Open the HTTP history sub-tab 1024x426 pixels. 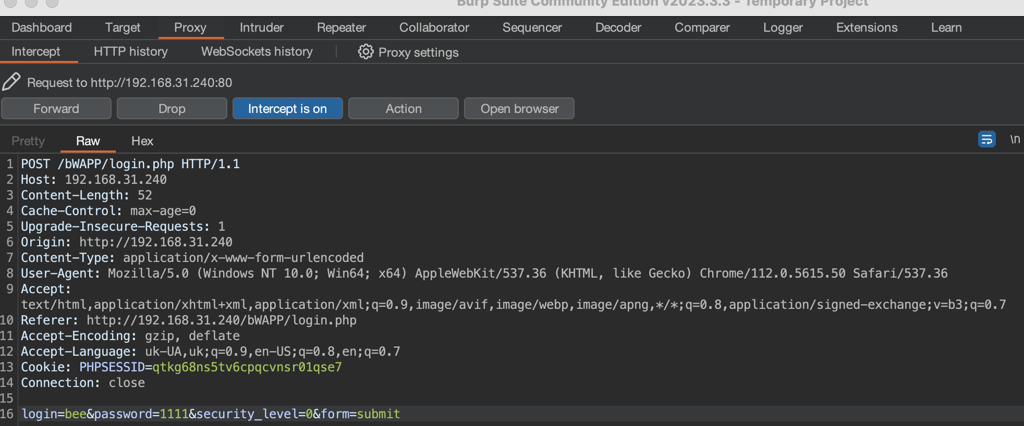coord(131,51)
